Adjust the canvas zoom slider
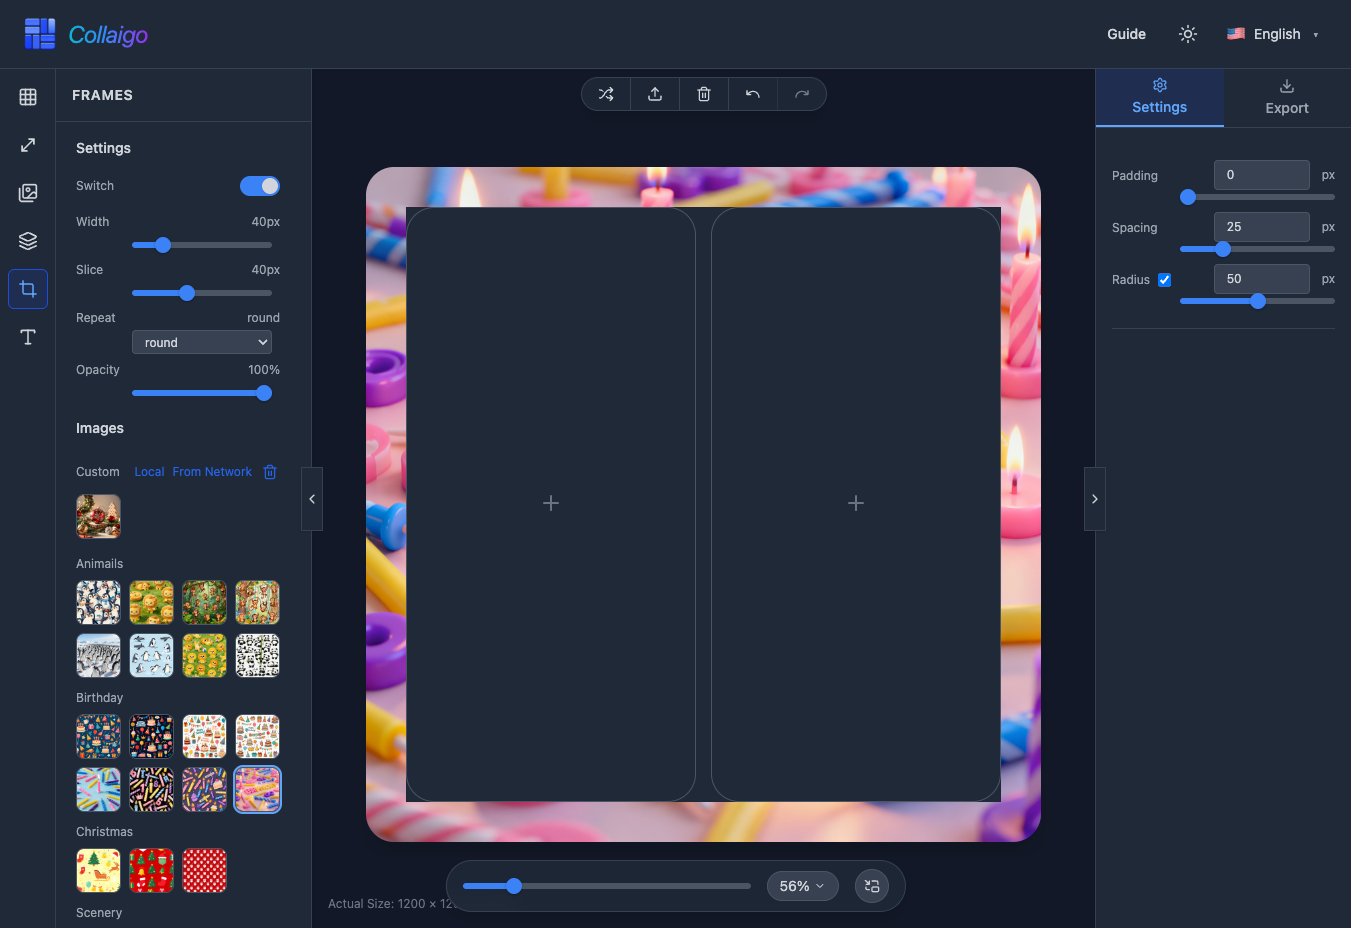This screenshot has height=928, width=1351. [606, 886]
